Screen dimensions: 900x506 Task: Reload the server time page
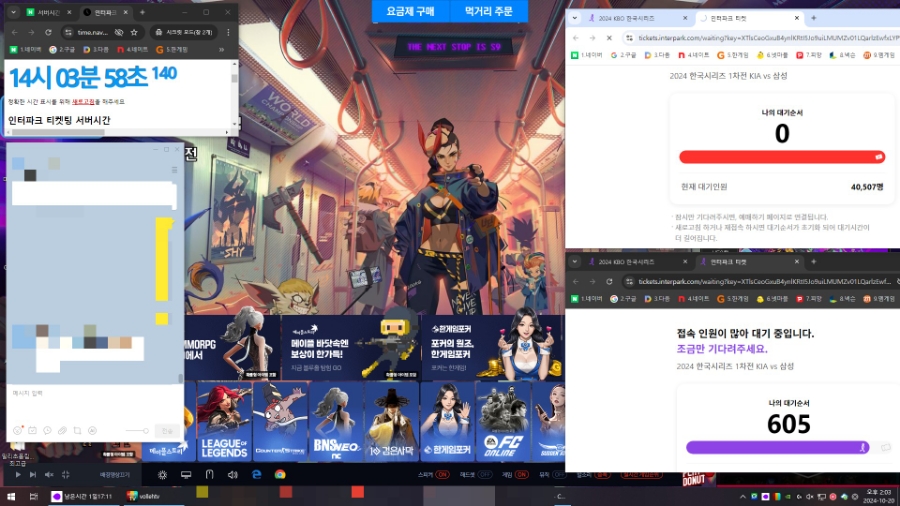pyautogui.click(x=48, y=32)
